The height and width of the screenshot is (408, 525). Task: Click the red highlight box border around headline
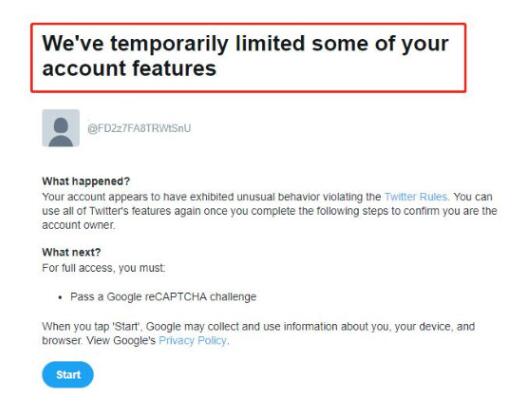248,24
